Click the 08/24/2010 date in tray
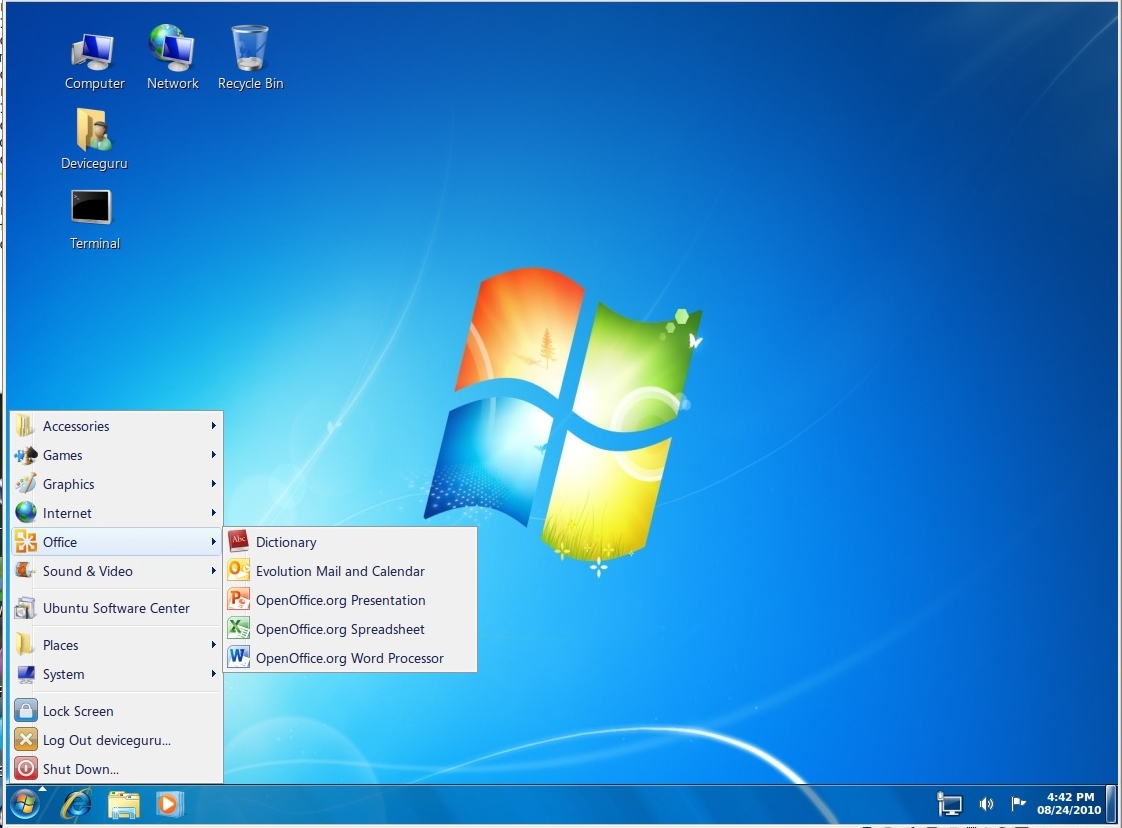The width and height of the screenshot is (1122, 828). 1069,810
